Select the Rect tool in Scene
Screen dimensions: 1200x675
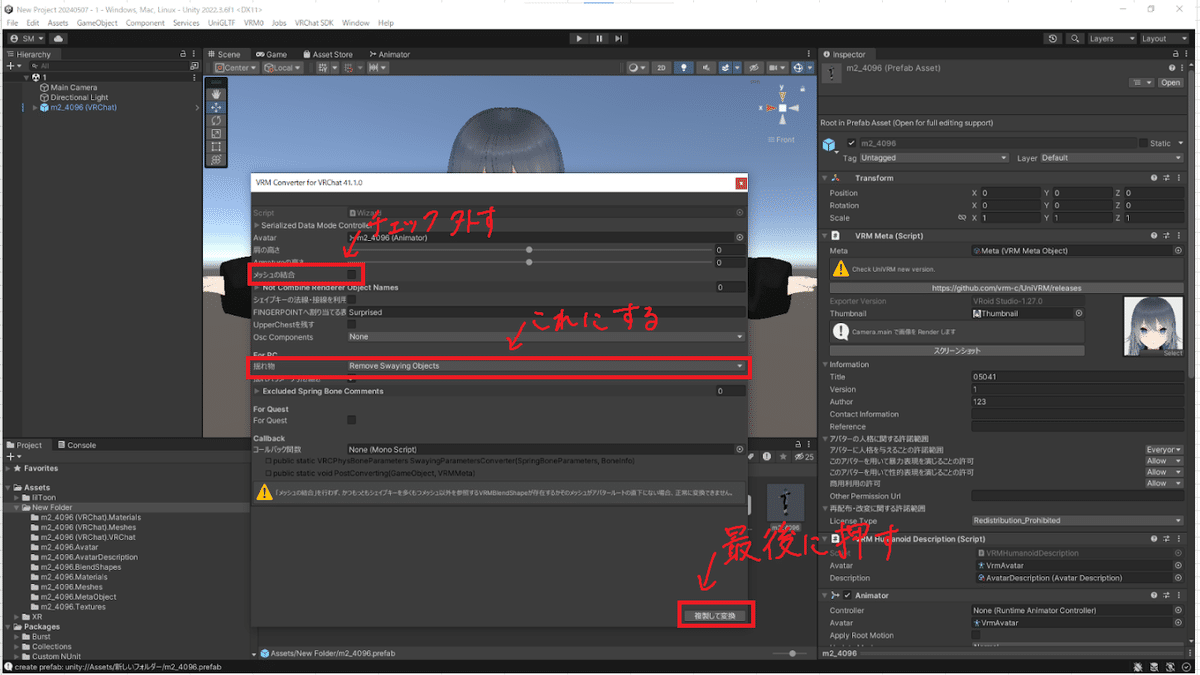pyautogui.click(x=216, y=146)
